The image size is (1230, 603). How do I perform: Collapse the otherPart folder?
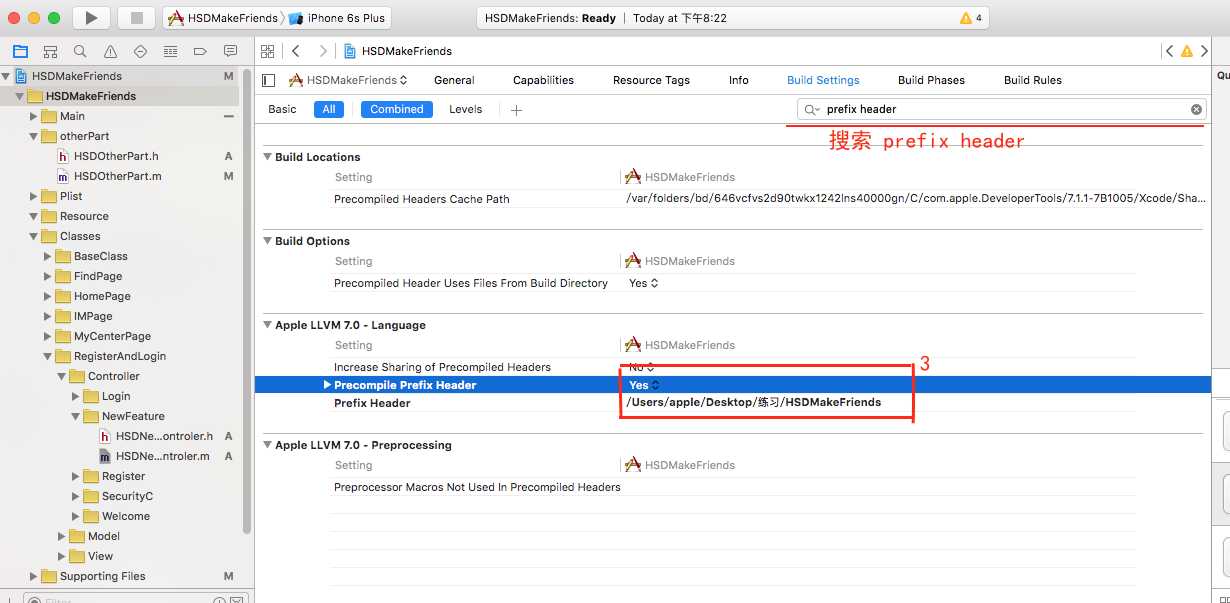pyautogui.click(x=35, y=136)
